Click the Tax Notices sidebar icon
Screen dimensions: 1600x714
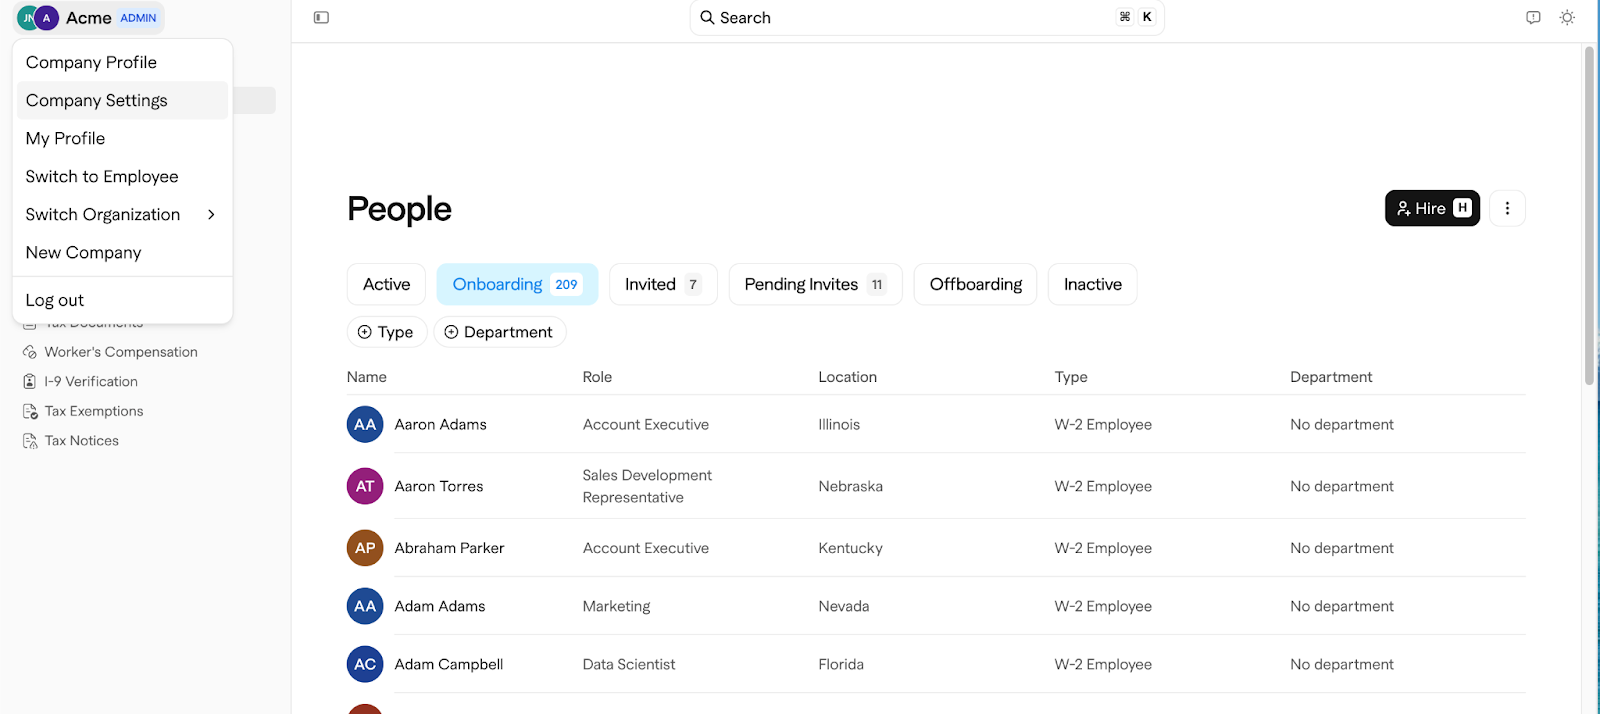[30, 441]
